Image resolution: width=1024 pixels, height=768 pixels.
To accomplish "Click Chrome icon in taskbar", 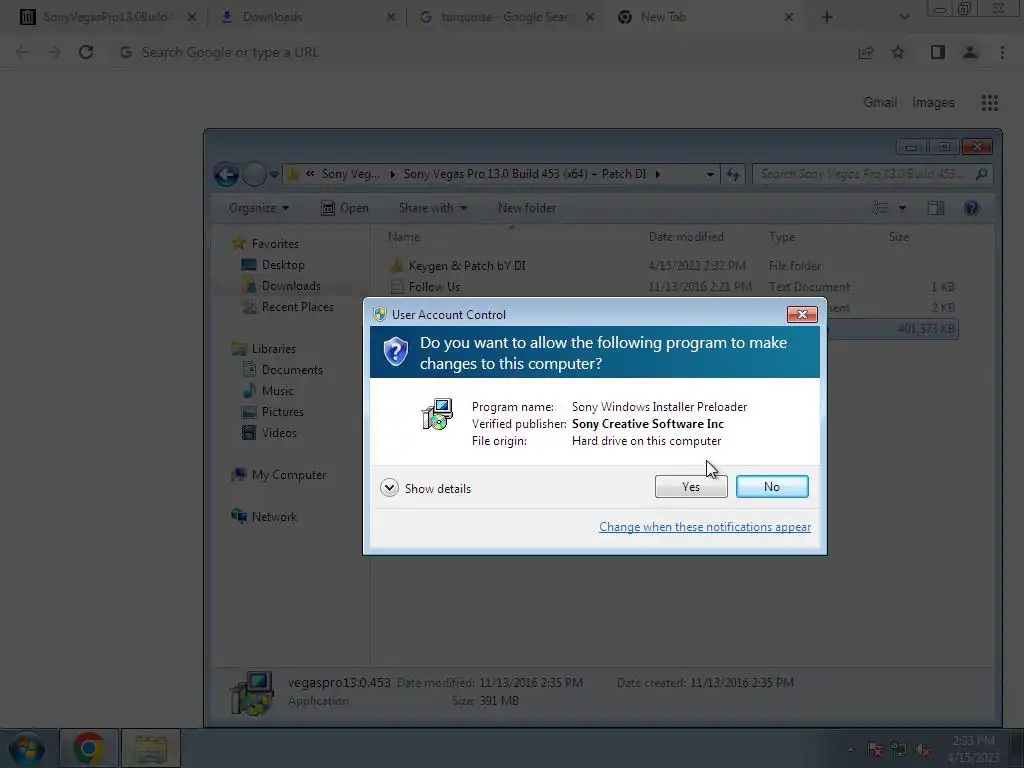I will (89, 748).
